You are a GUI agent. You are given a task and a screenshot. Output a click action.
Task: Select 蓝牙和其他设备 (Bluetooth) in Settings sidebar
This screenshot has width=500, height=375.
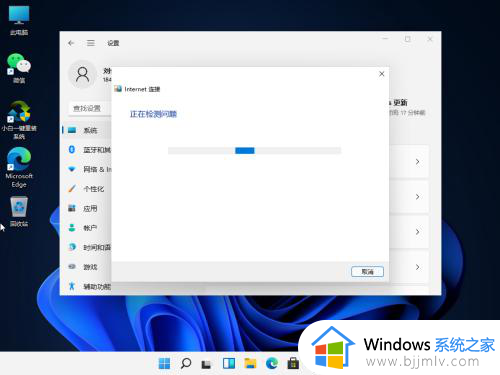pos(87,150)
